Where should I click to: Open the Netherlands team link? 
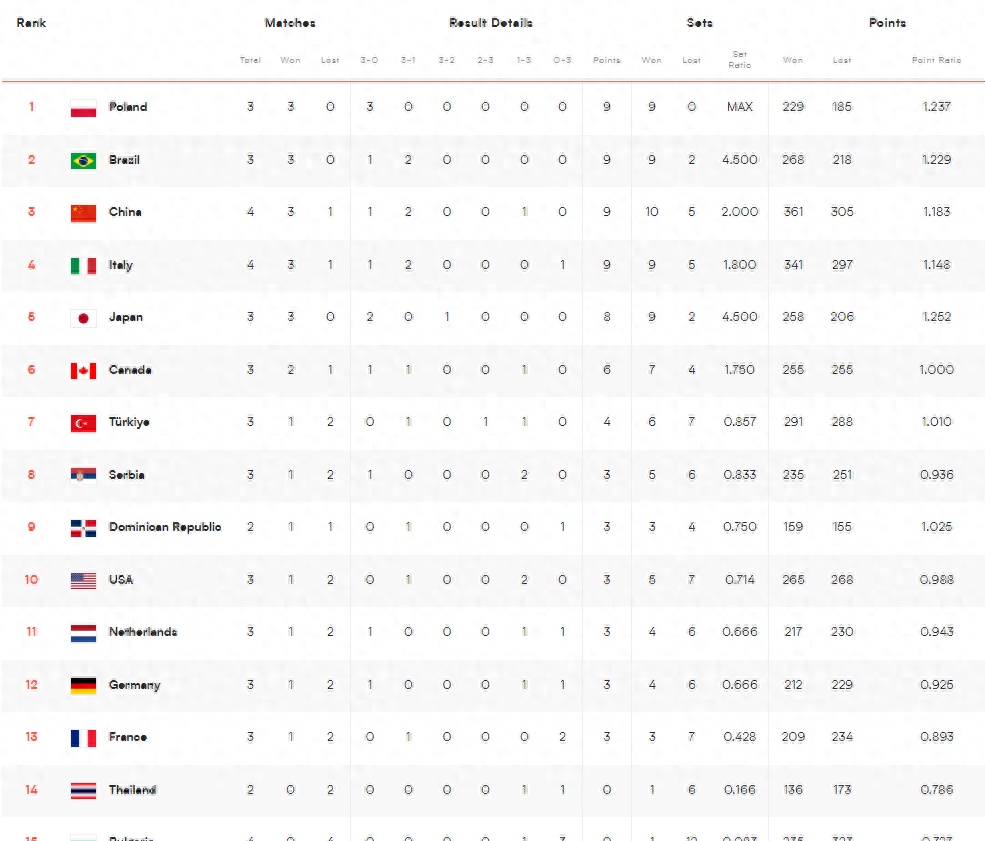pos(142,632)
